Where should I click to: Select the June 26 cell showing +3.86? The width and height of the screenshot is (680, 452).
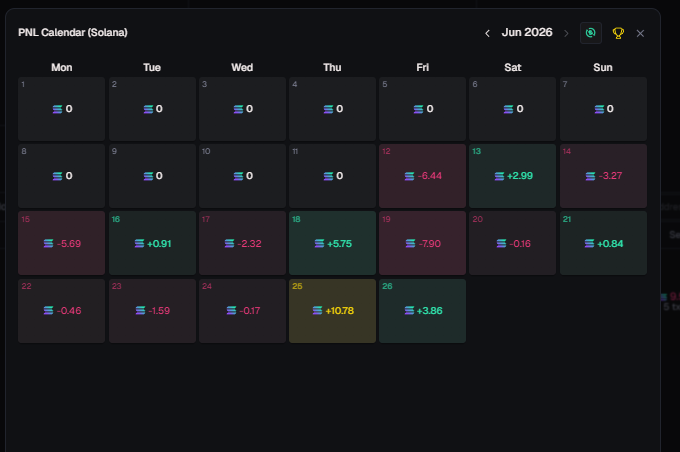(x=422, y=311)
